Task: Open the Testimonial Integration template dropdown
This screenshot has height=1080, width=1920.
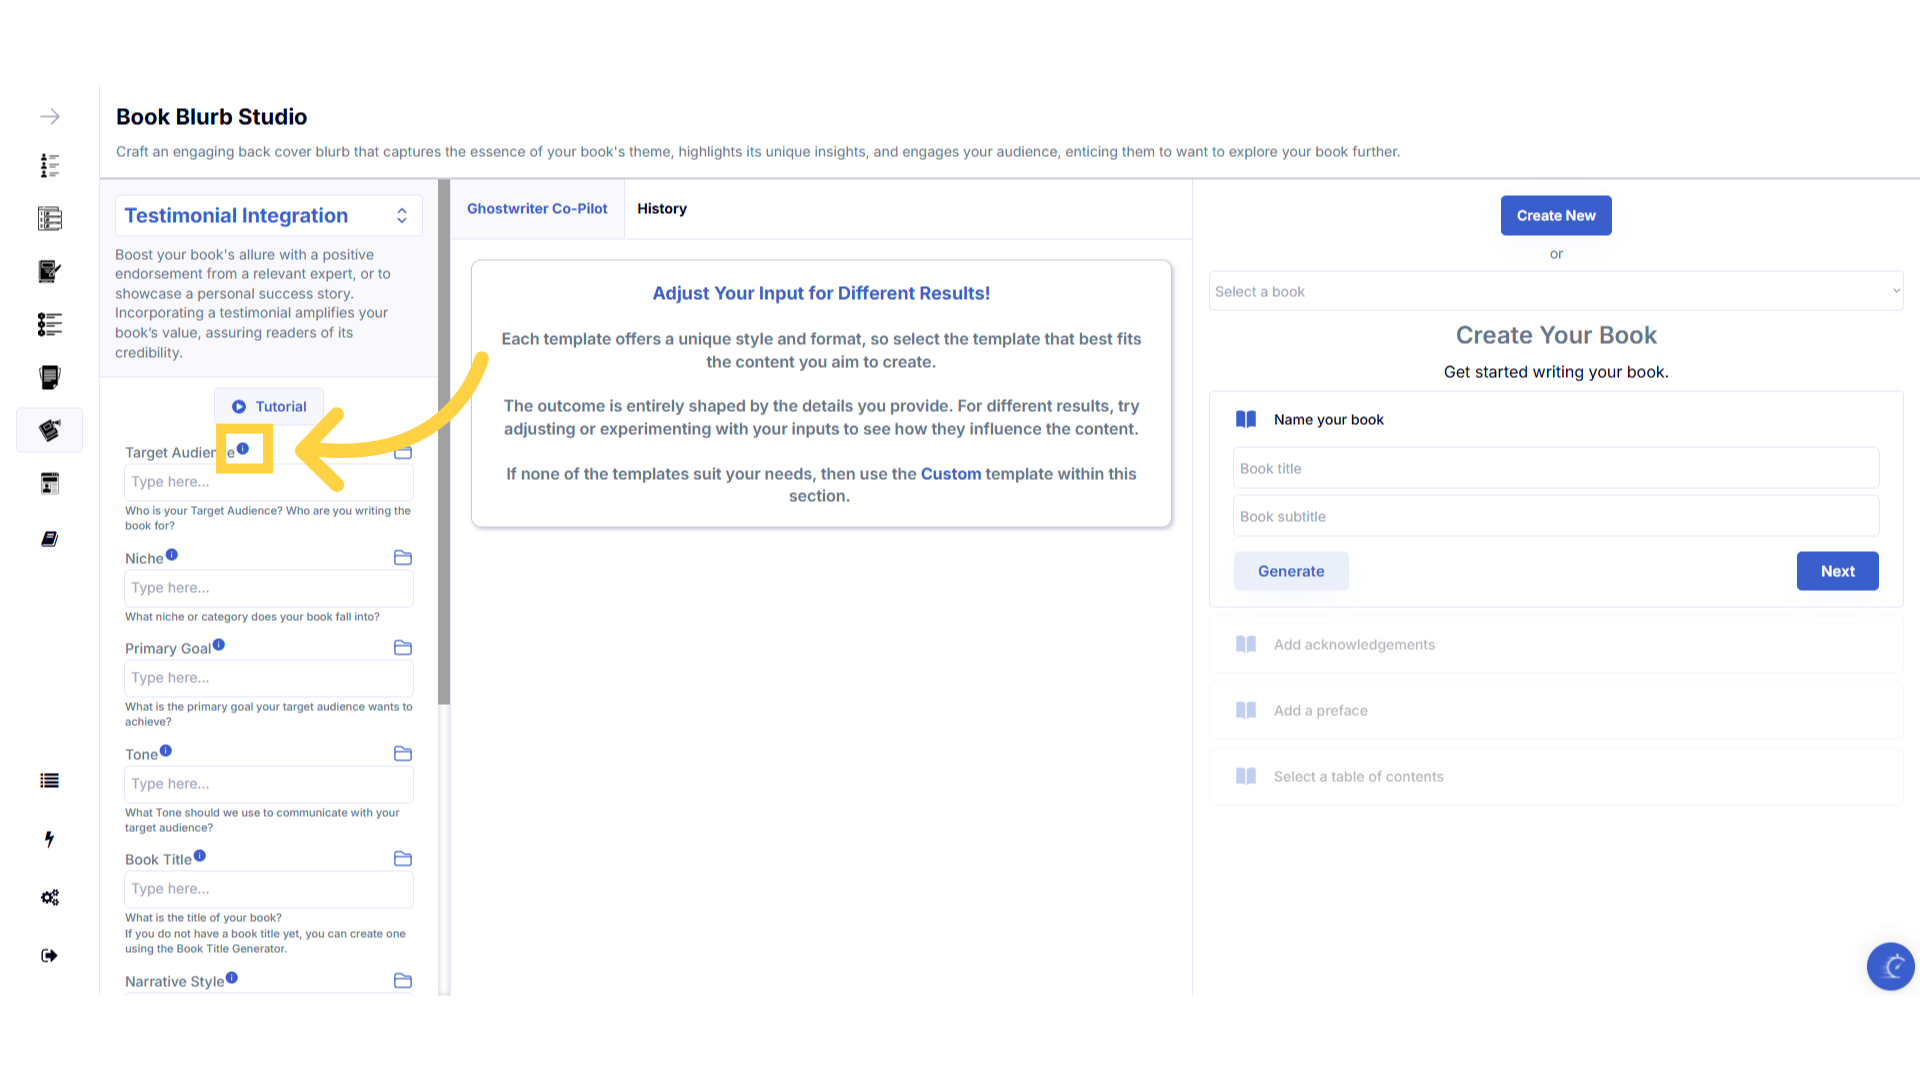Action: [x=268, y=216]
